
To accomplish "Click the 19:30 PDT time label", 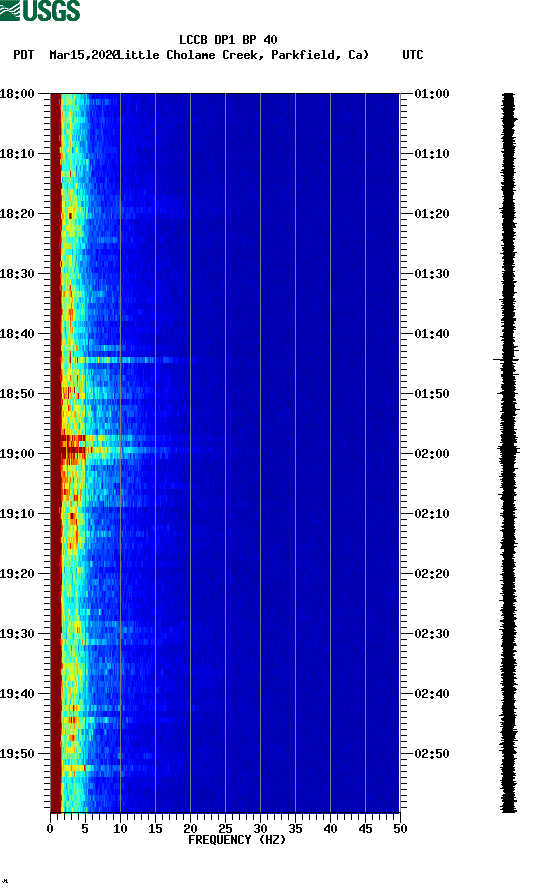I will click(17, 634).
